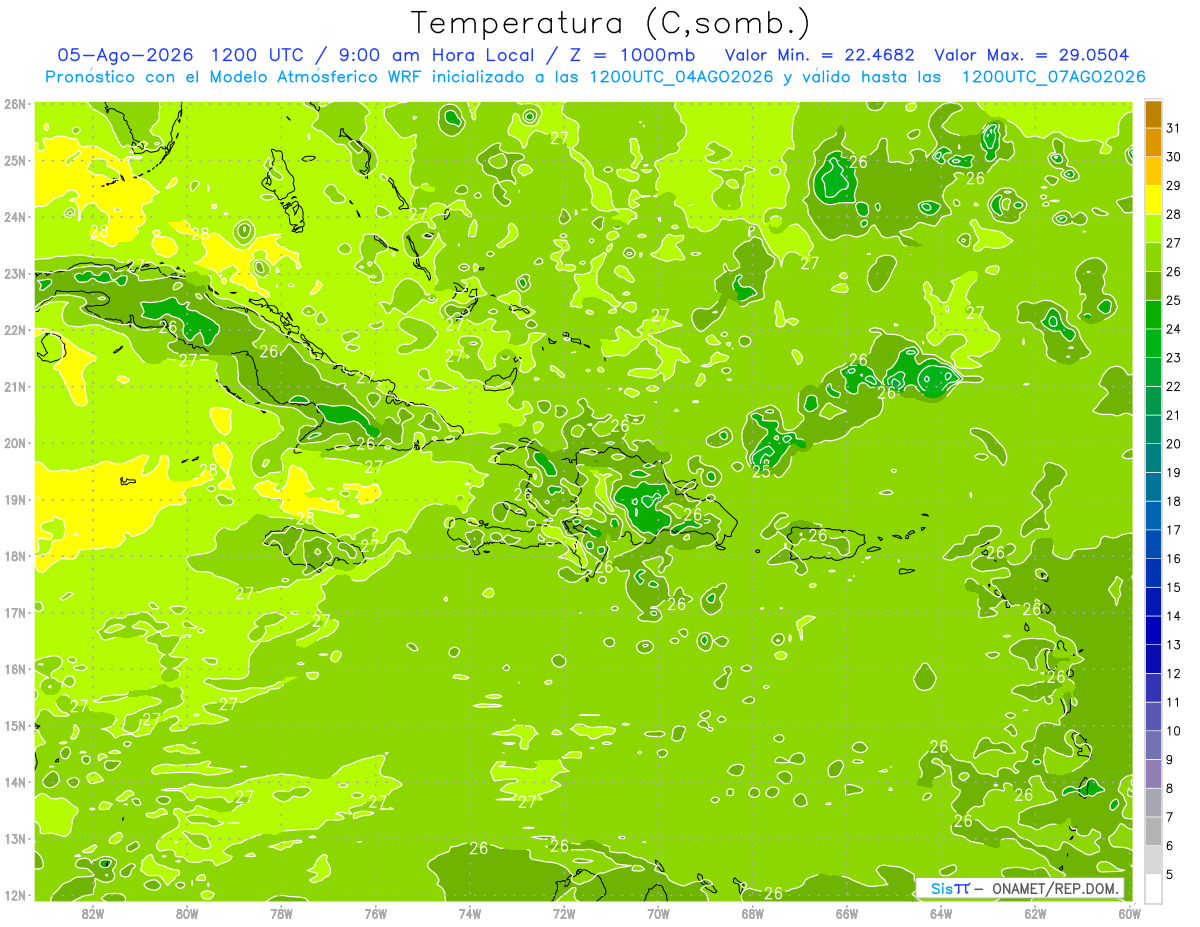Viewport: 1200px width, 927px height.
Task: Click the 62W longitude axis label
Action: 1035,913
